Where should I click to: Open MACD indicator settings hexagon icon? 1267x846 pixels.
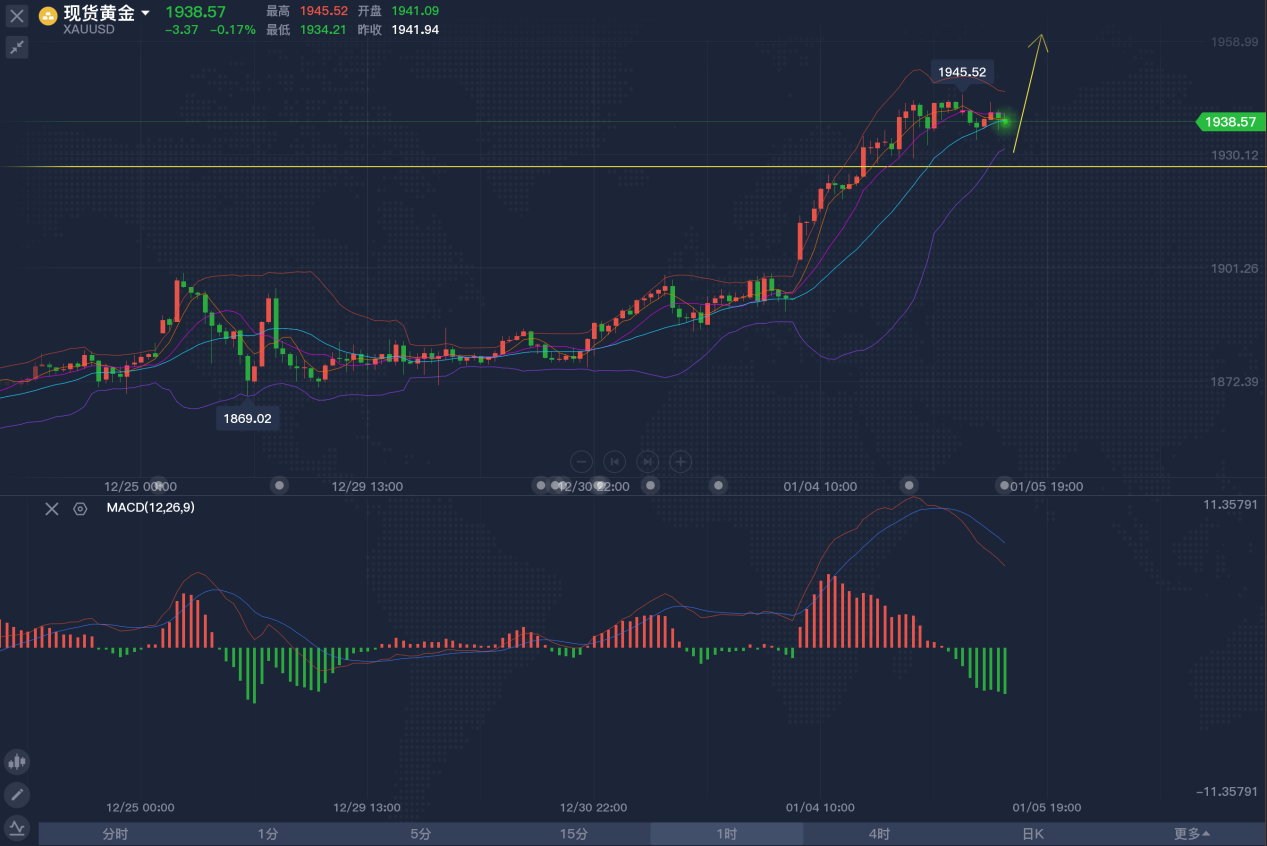(80, 508)
